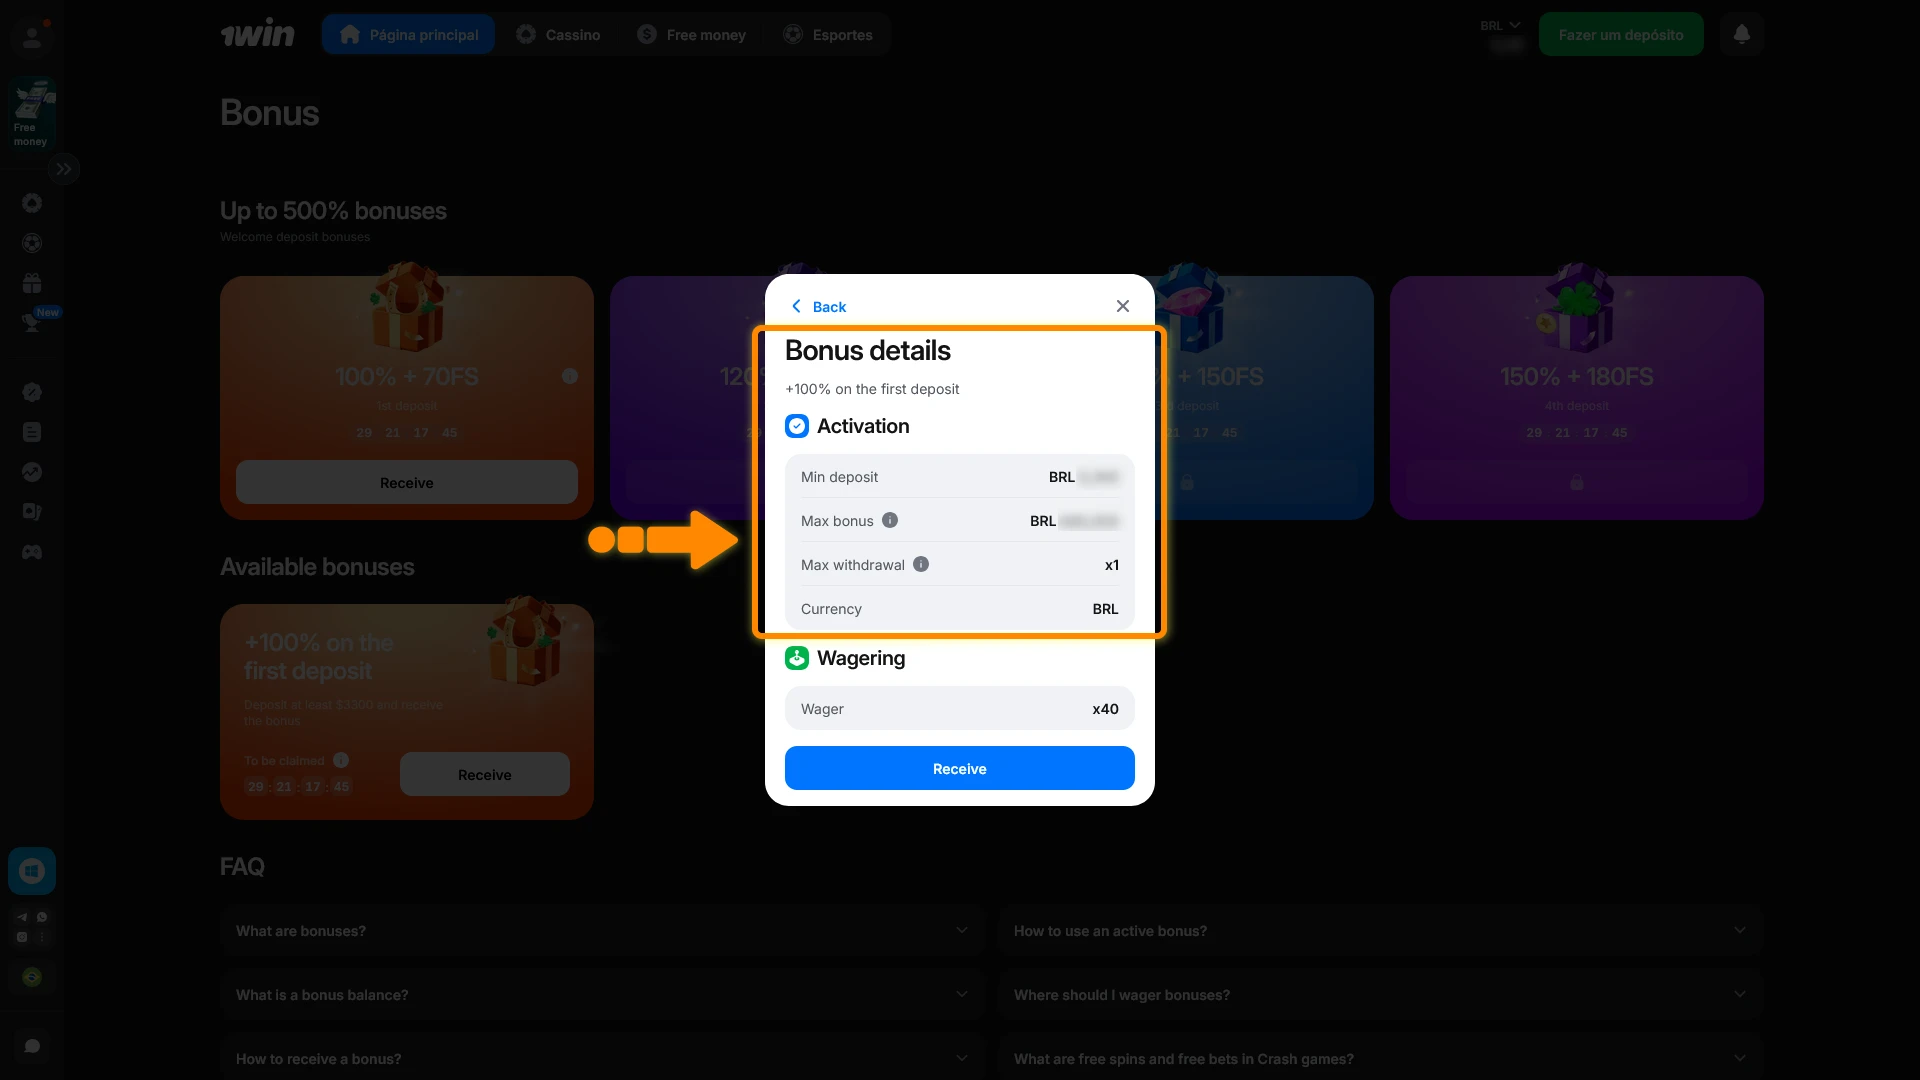Image resolution: width=1920 pixels, height=1080 pixels.
Task: Open the BRL currency dropdown
Action: pos(1501,26)
